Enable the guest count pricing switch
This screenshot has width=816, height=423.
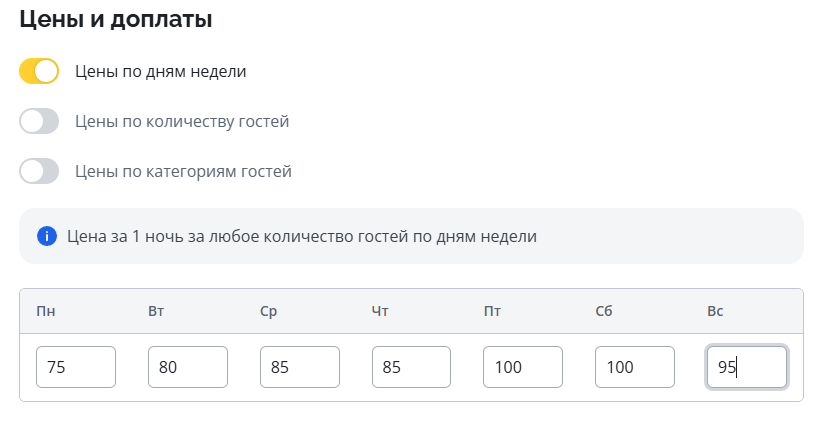click(39, 121)
